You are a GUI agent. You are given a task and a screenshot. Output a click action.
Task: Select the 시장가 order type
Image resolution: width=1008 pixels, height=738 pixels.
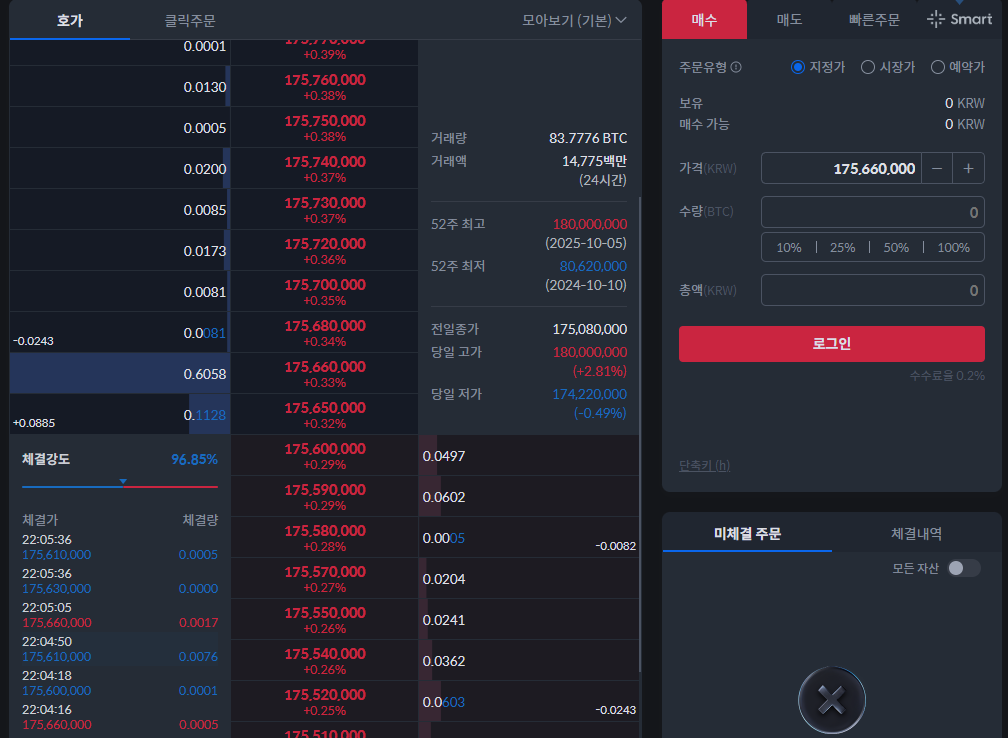[868, 67]
